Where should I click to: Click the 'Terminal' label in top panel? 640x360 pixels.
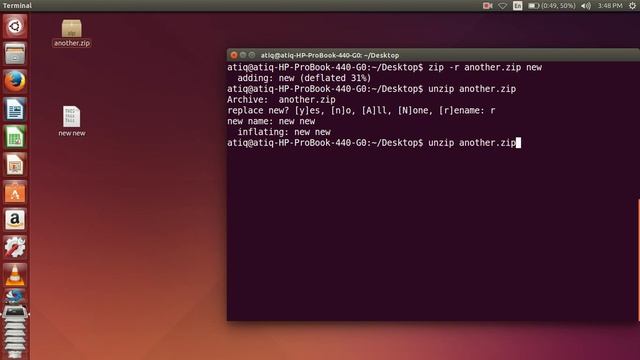pos(17,6)
